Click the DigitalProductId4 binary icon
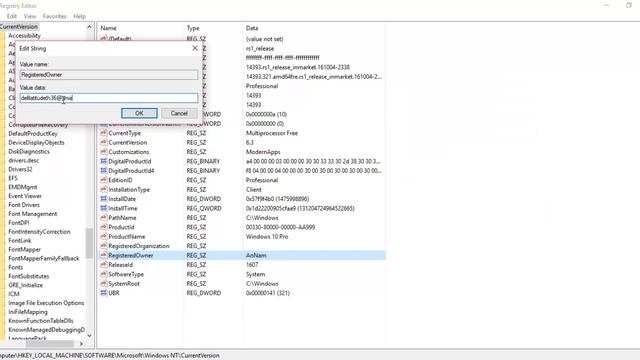The height and width of the screenshot is (360, 640). pos(104,171)
